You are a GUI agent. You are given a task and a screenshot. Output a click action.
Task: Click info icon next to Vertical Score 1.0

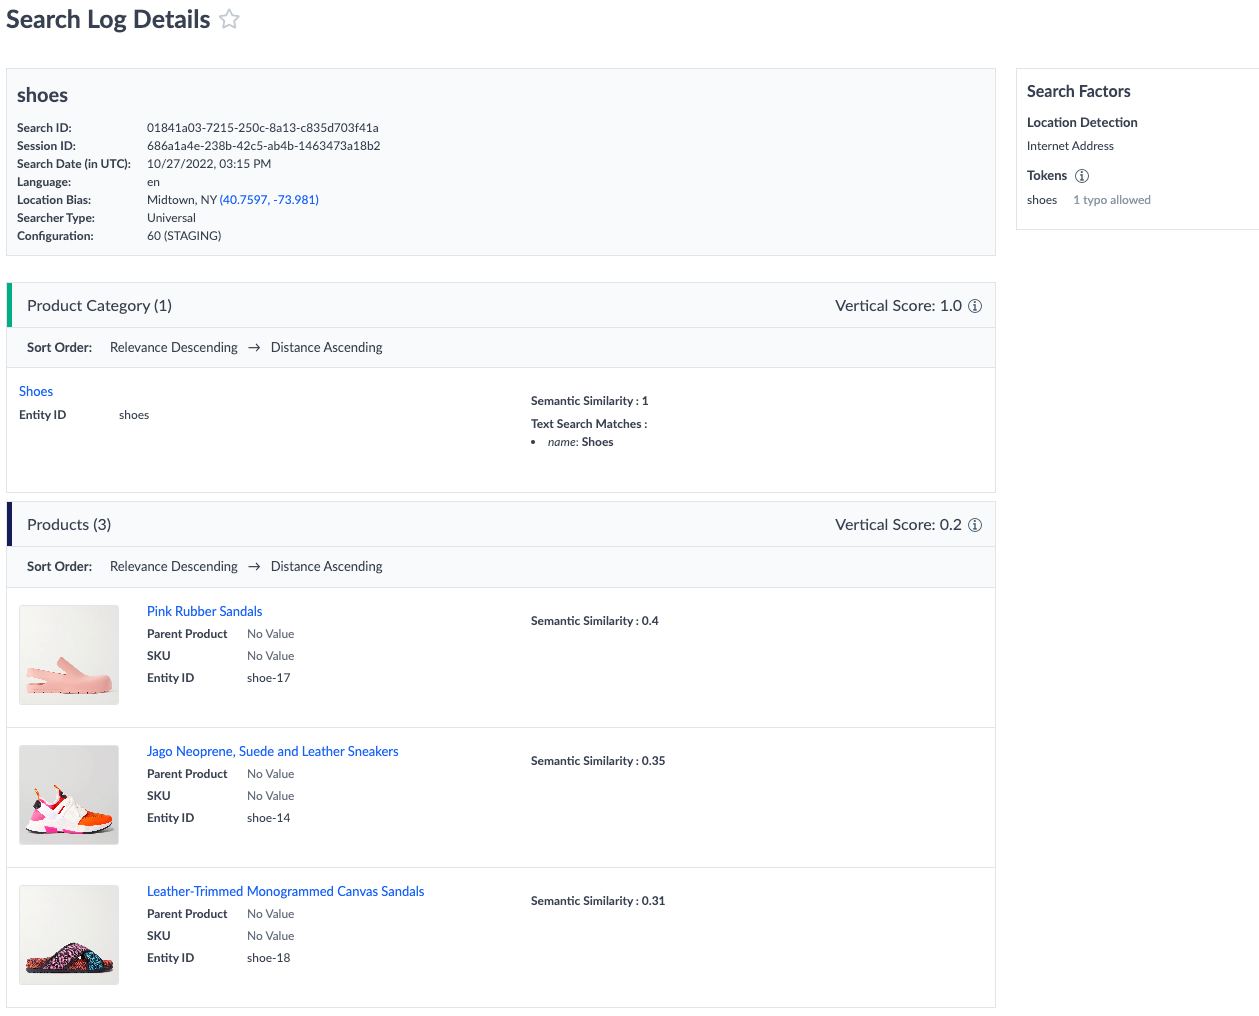(x=975, y=306)
